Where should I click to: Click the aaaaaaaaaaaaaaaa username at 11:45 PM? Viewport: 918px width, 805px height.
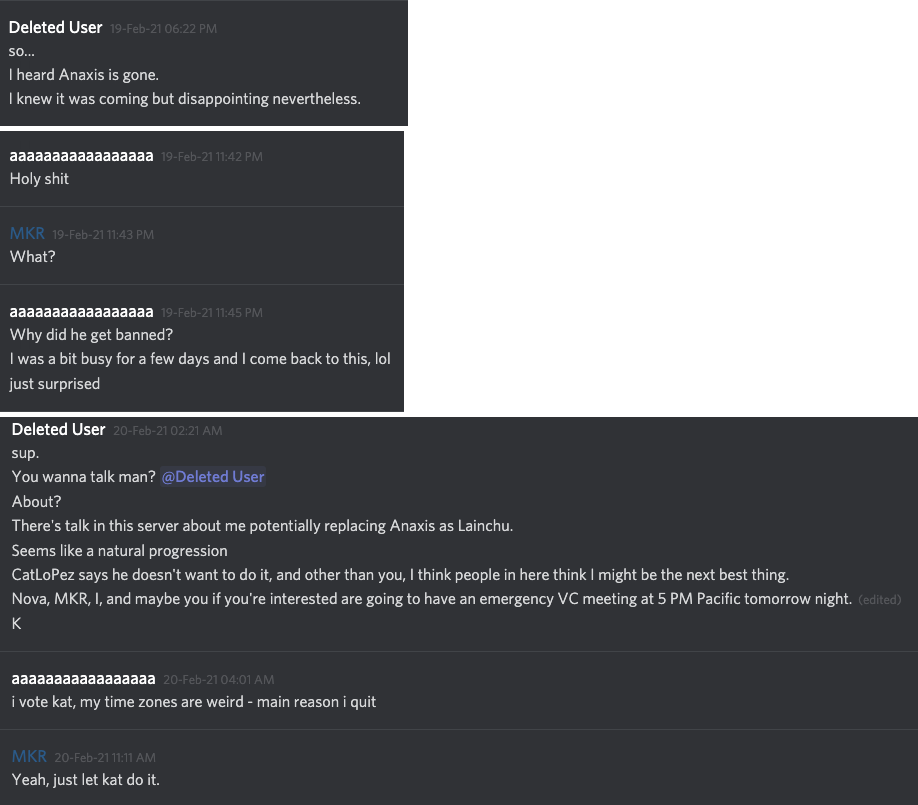click(81, 312)
